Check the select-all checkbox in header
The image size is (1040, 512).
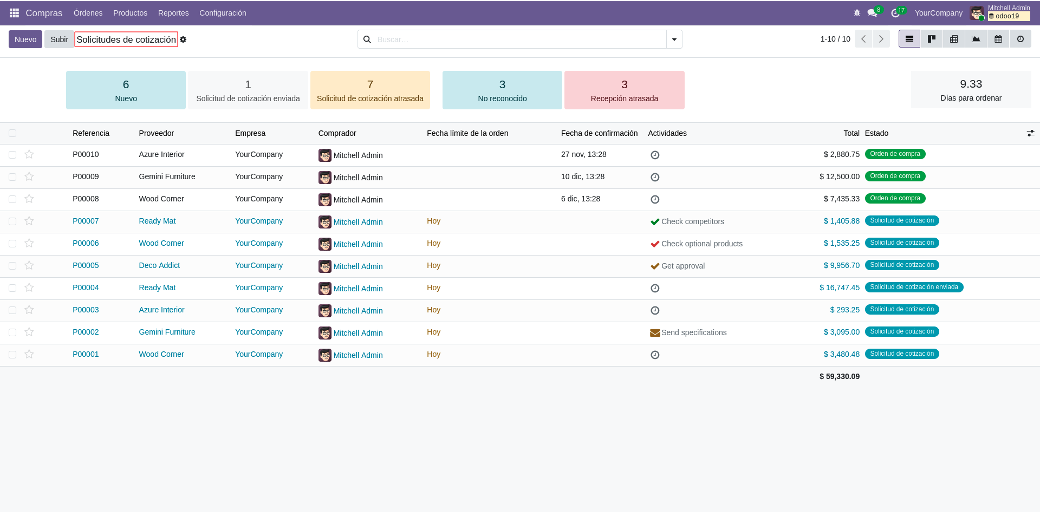(x=12, y=133)
